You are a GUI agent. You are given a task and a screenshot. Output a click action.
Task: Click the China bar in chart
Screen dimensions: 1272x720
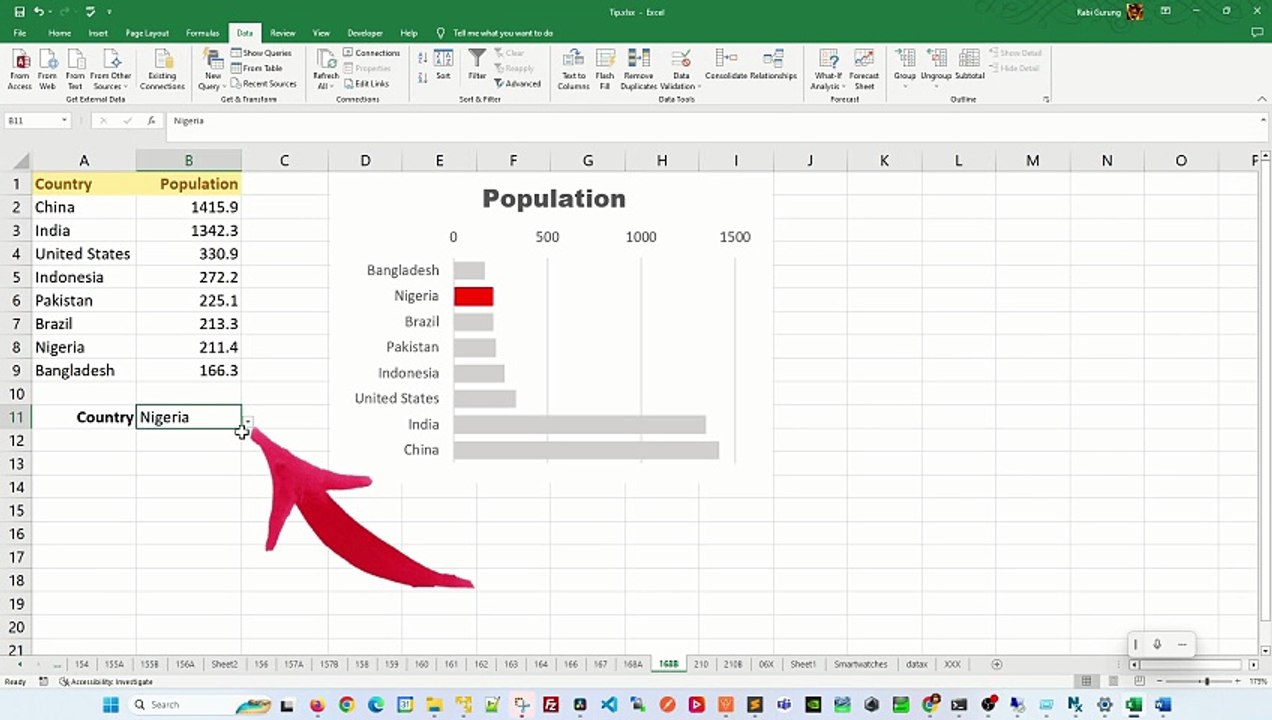click(x=586, y=450)
